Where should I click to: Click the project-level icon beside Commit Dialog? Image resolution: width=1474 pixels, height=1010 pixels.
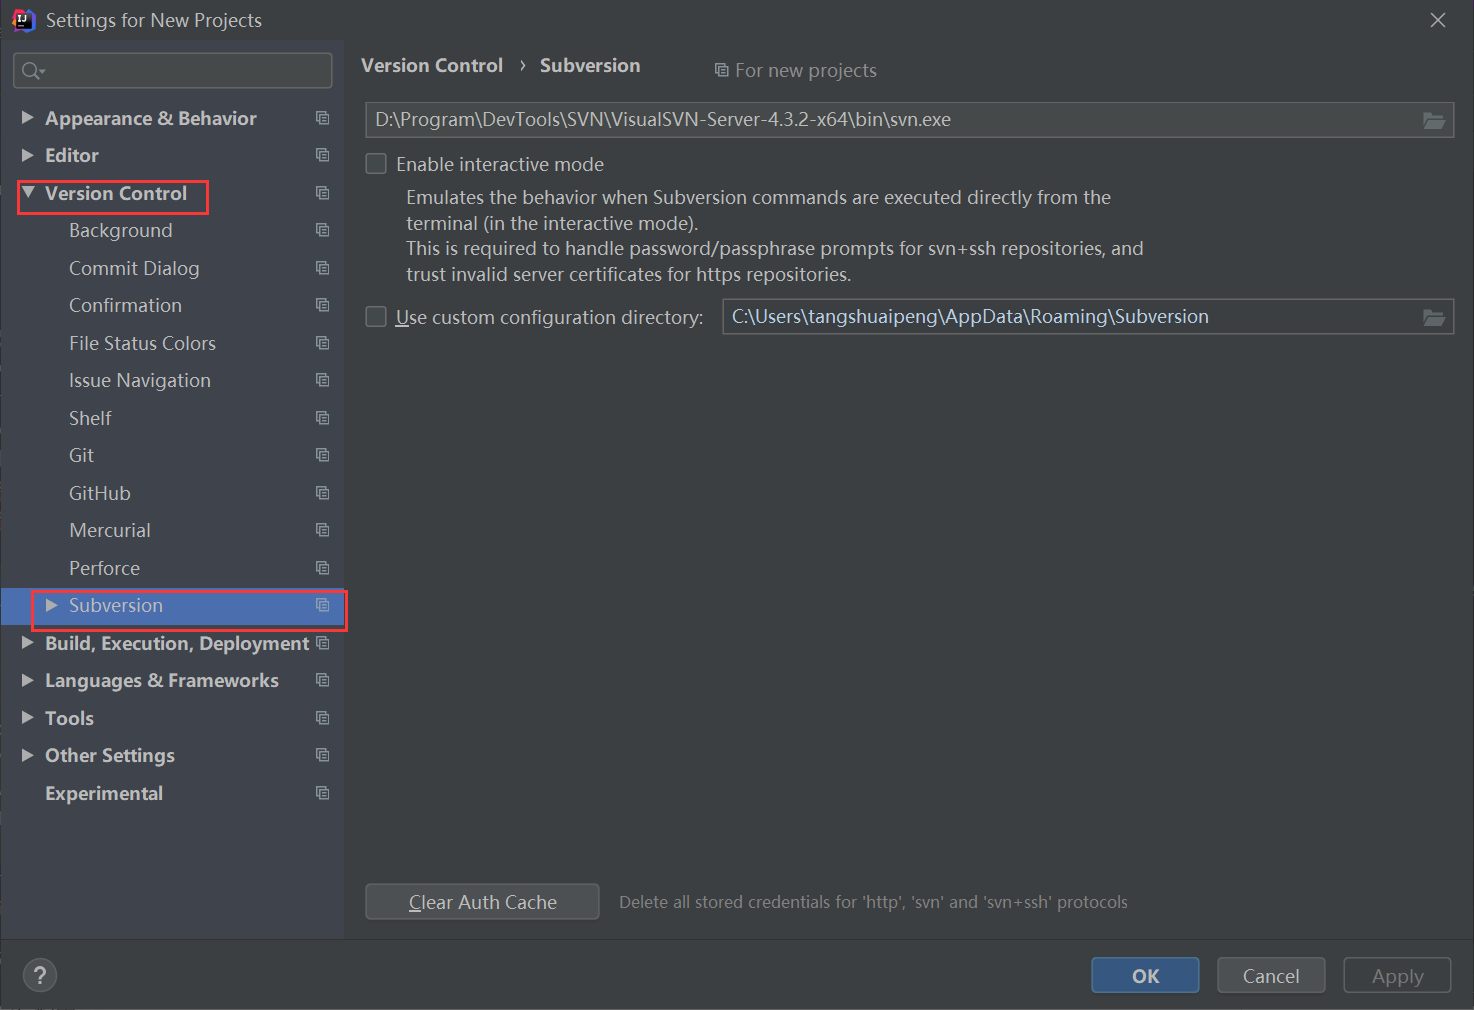coord(322,268)
